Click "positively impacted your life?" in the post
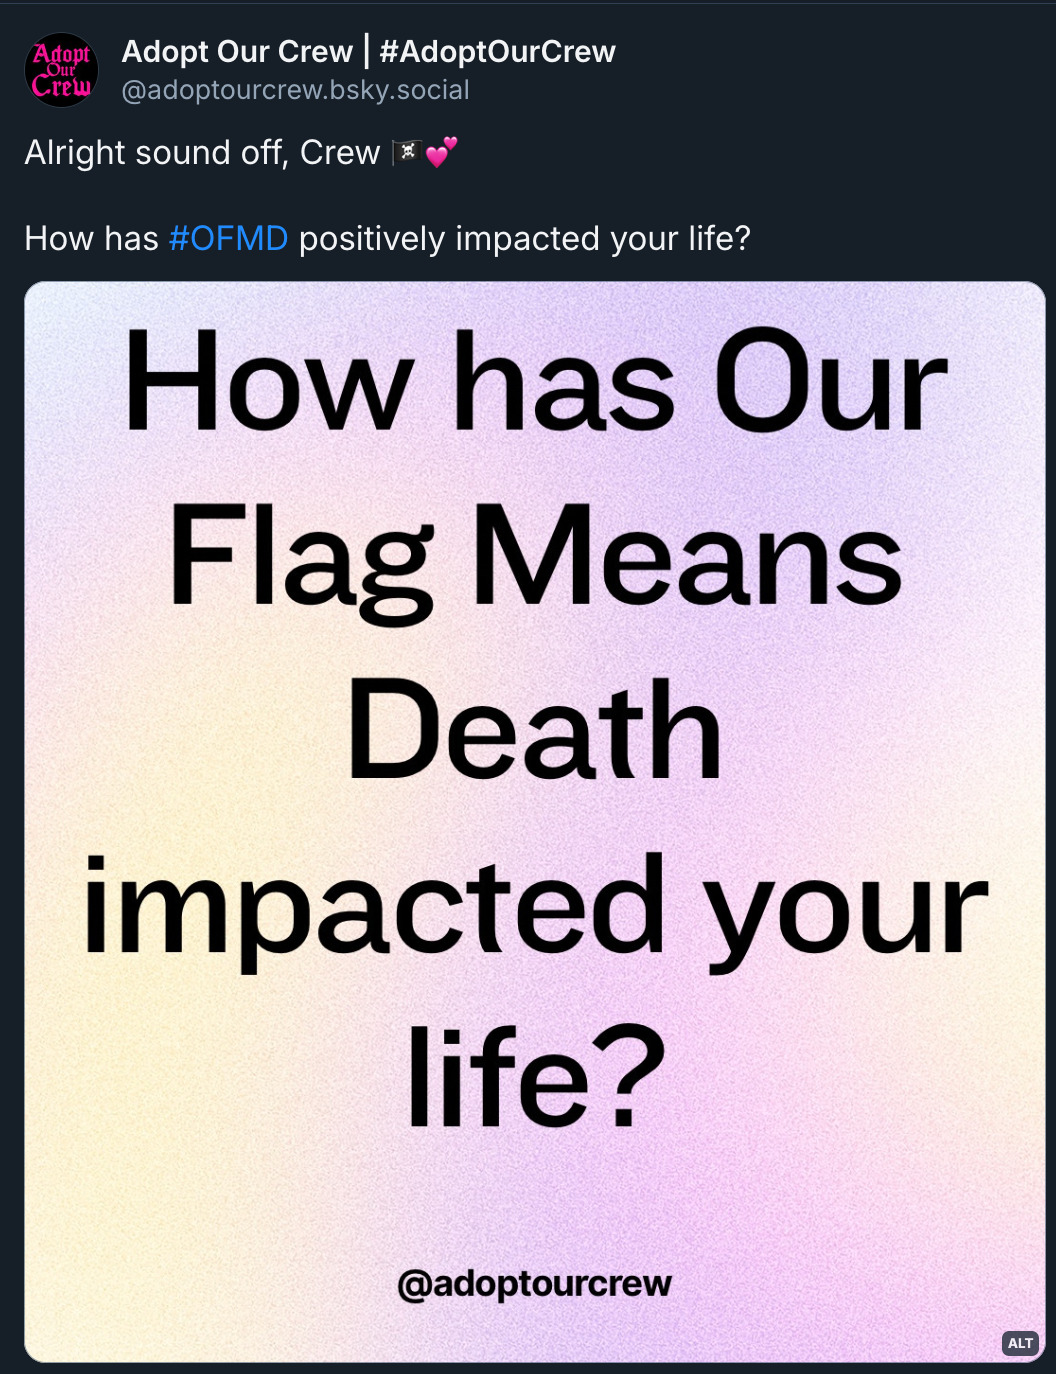Screen dimensions: 1056x1374 524,238
